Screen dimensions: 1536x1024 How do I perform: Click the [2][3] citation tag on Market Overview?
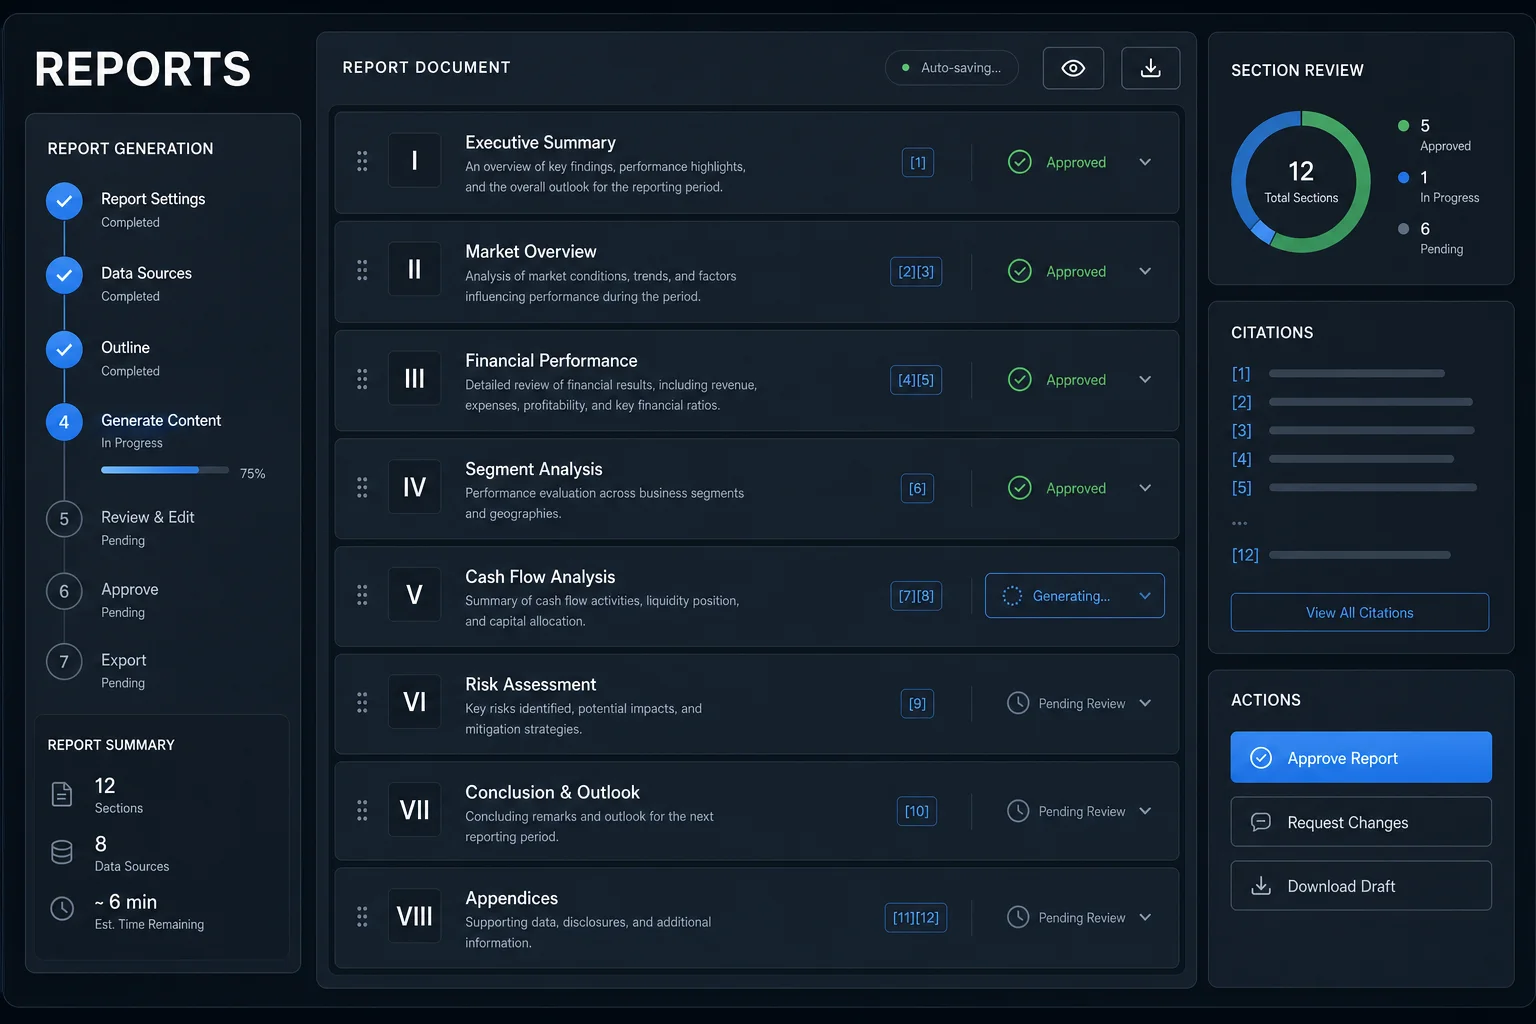point(916,271)
